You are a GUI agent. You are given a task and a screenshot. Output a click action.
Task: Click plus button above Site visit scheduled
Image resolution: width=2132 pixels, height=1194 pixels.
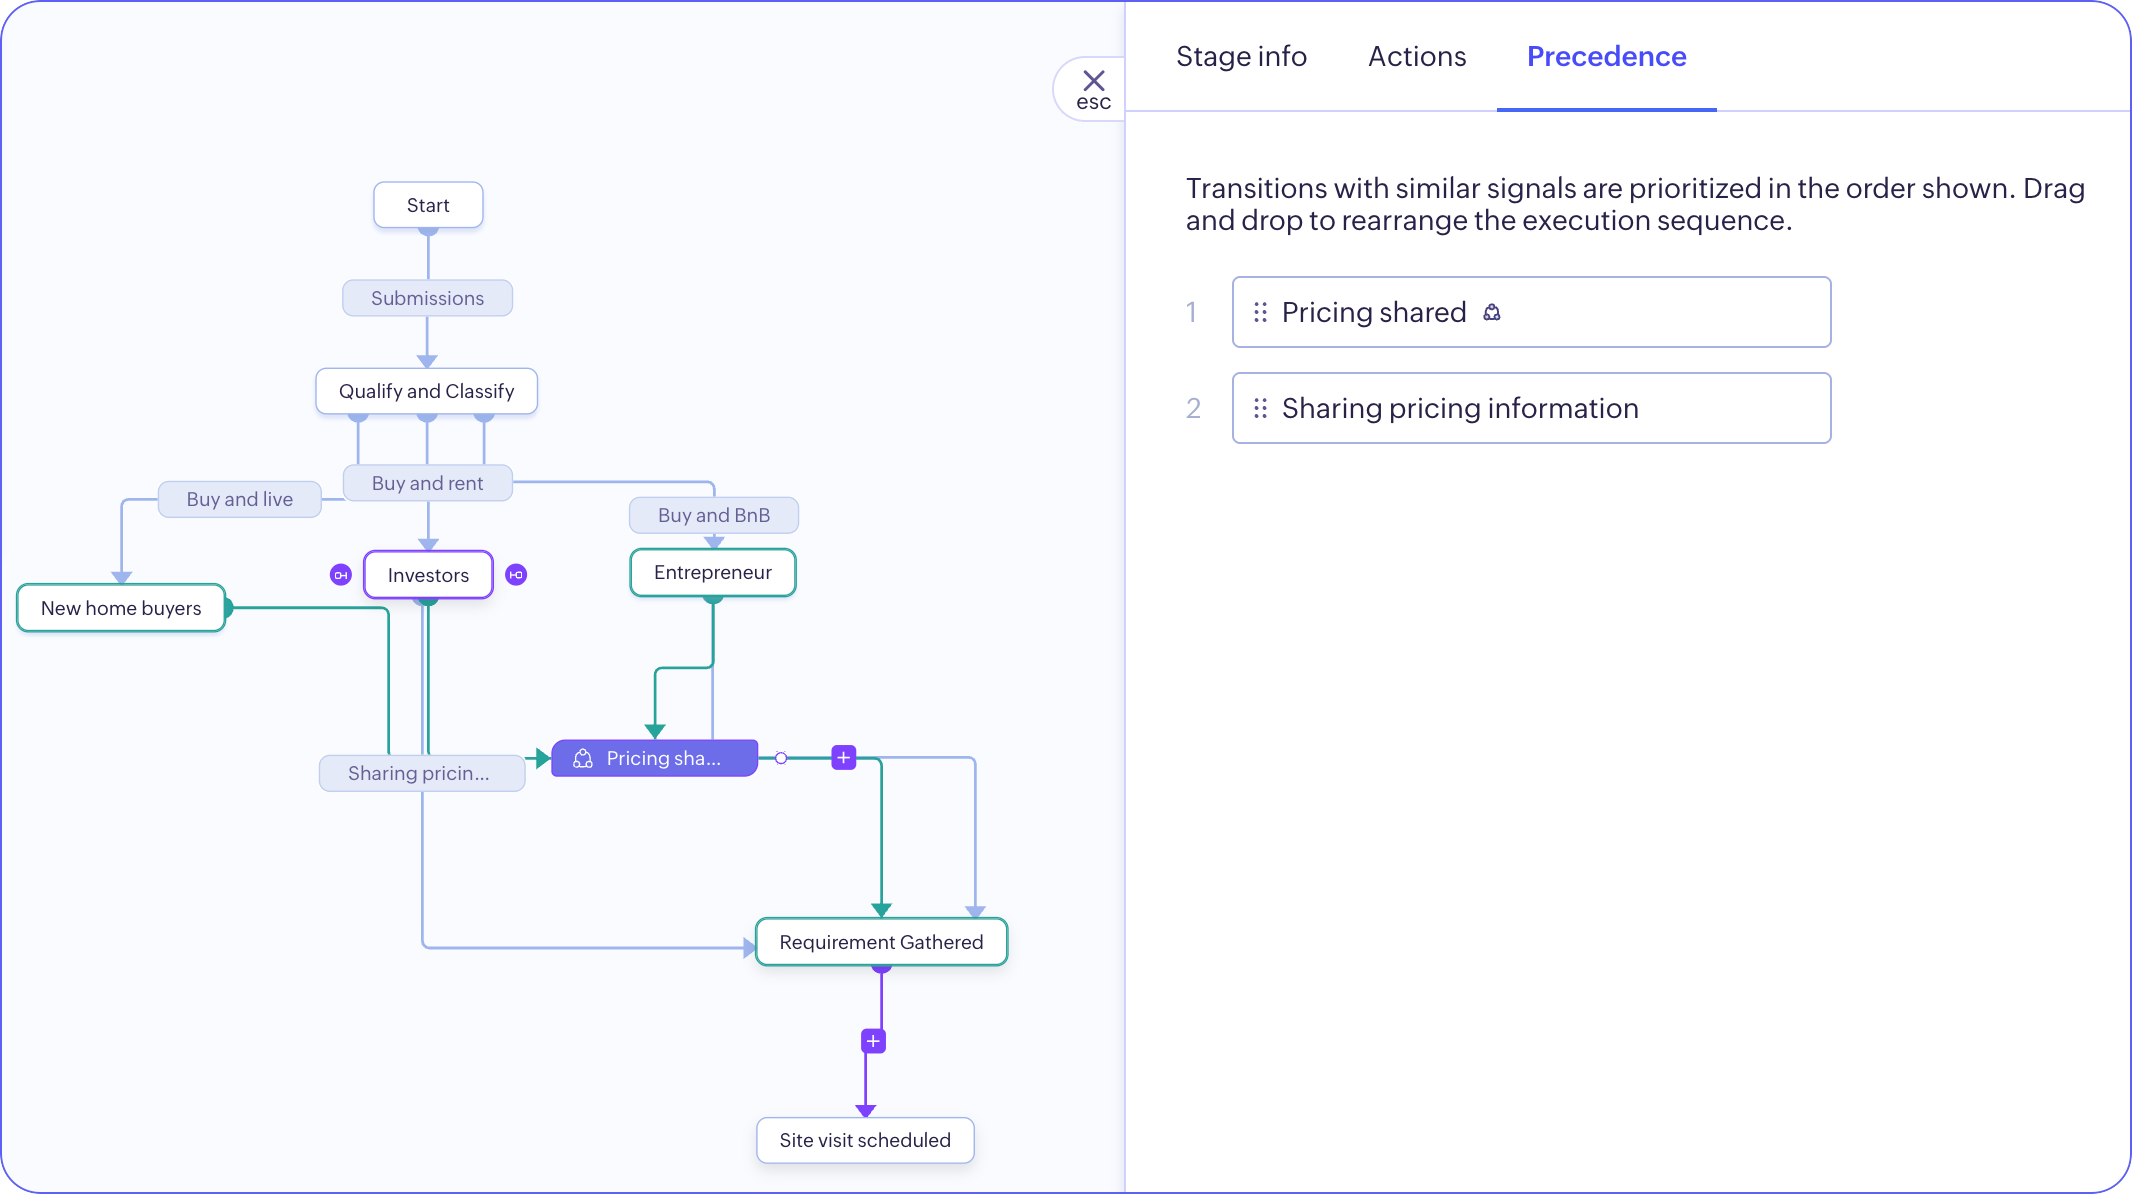[873, 1041]
